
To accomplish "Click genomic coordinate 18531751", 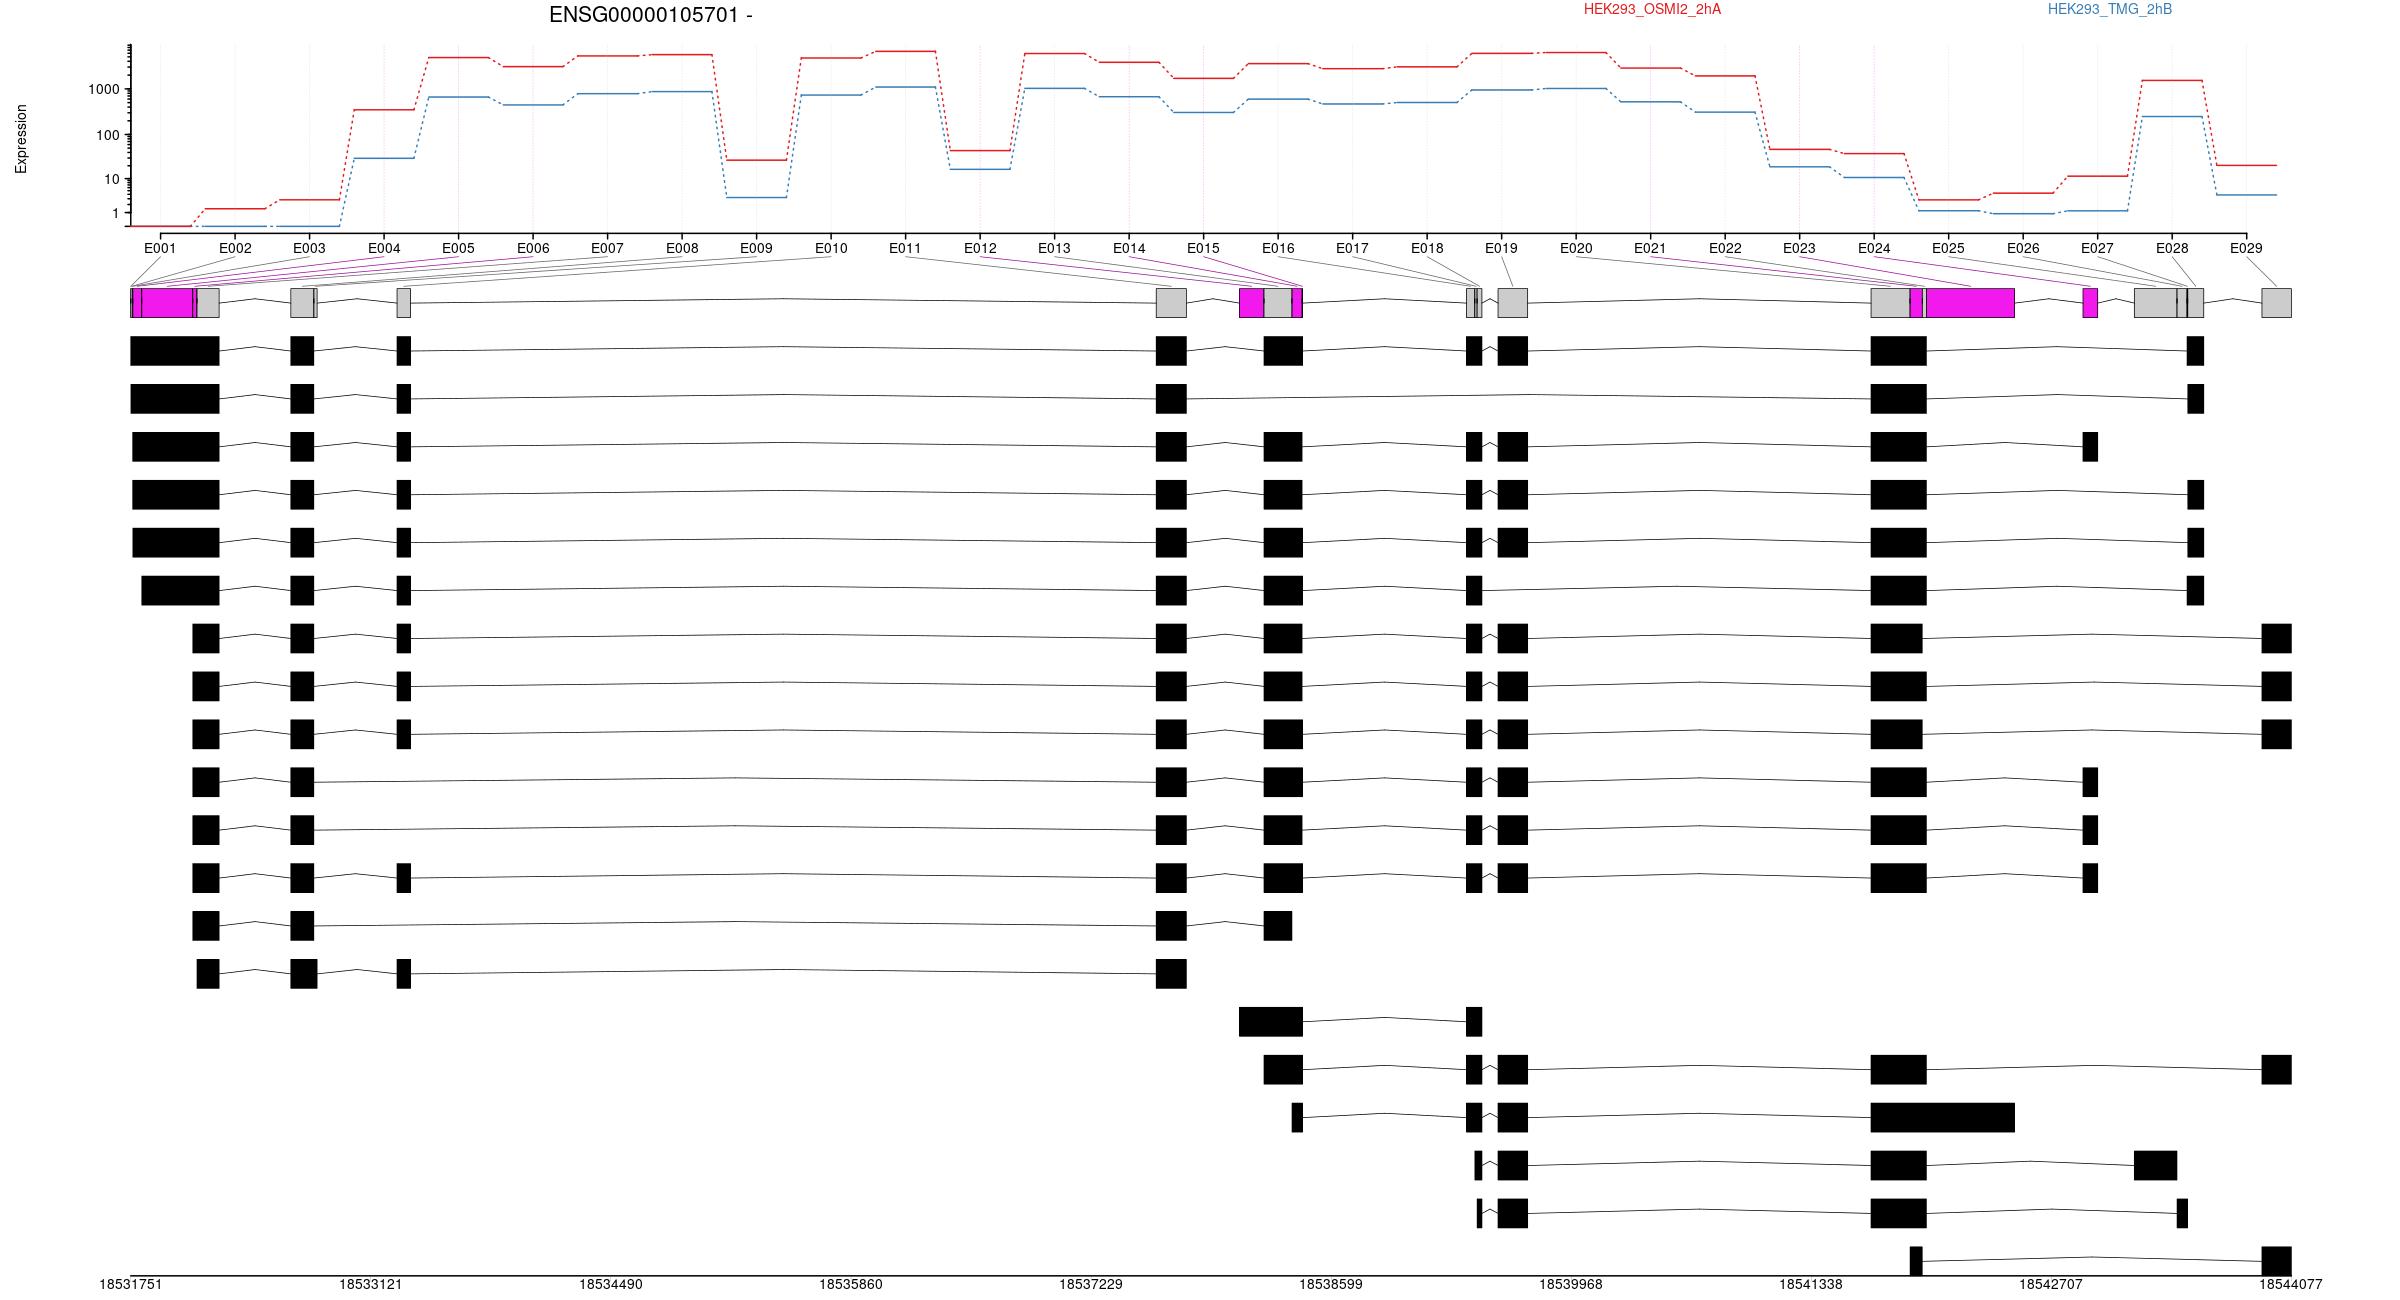I will point(131,1284).
